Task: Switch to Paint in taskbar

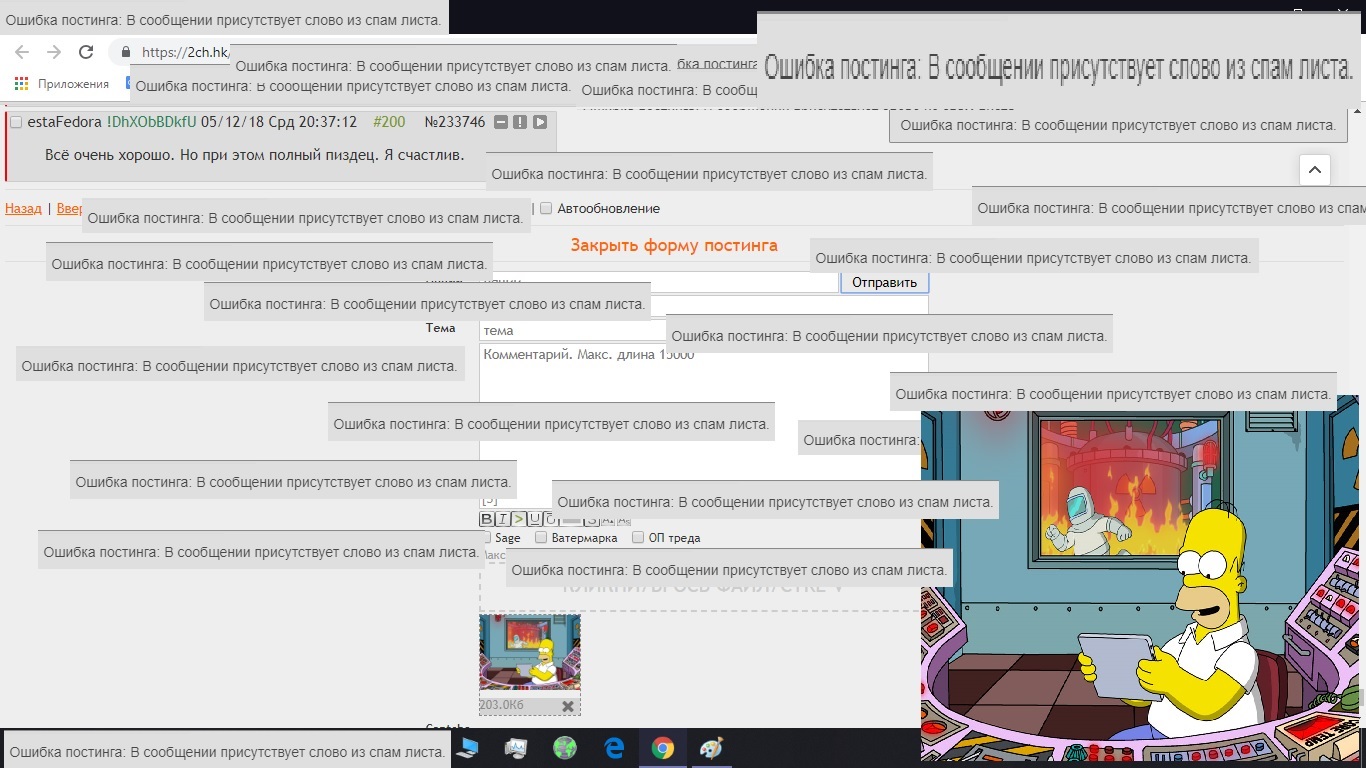Action: tap(711, 748)
